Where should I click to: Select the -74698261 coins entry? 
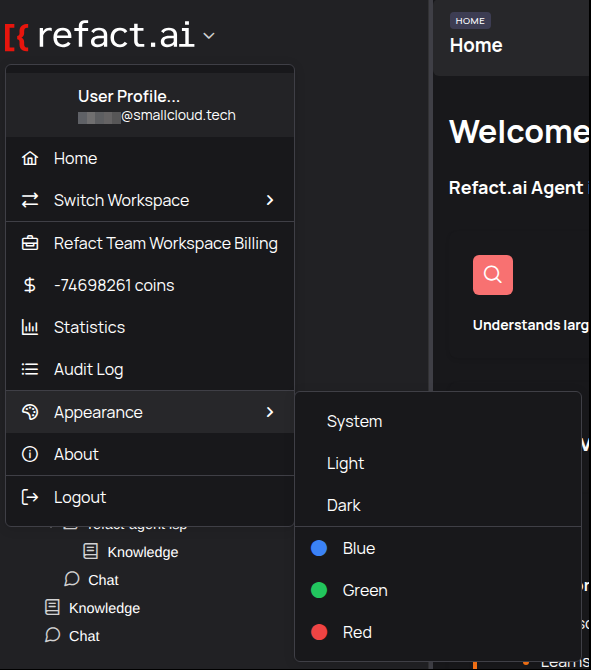tap(150, 285)
